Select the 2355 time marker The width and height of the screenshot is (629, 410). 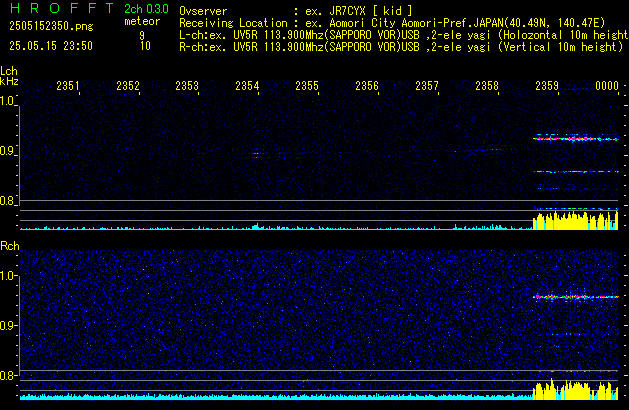pos(307,85)
